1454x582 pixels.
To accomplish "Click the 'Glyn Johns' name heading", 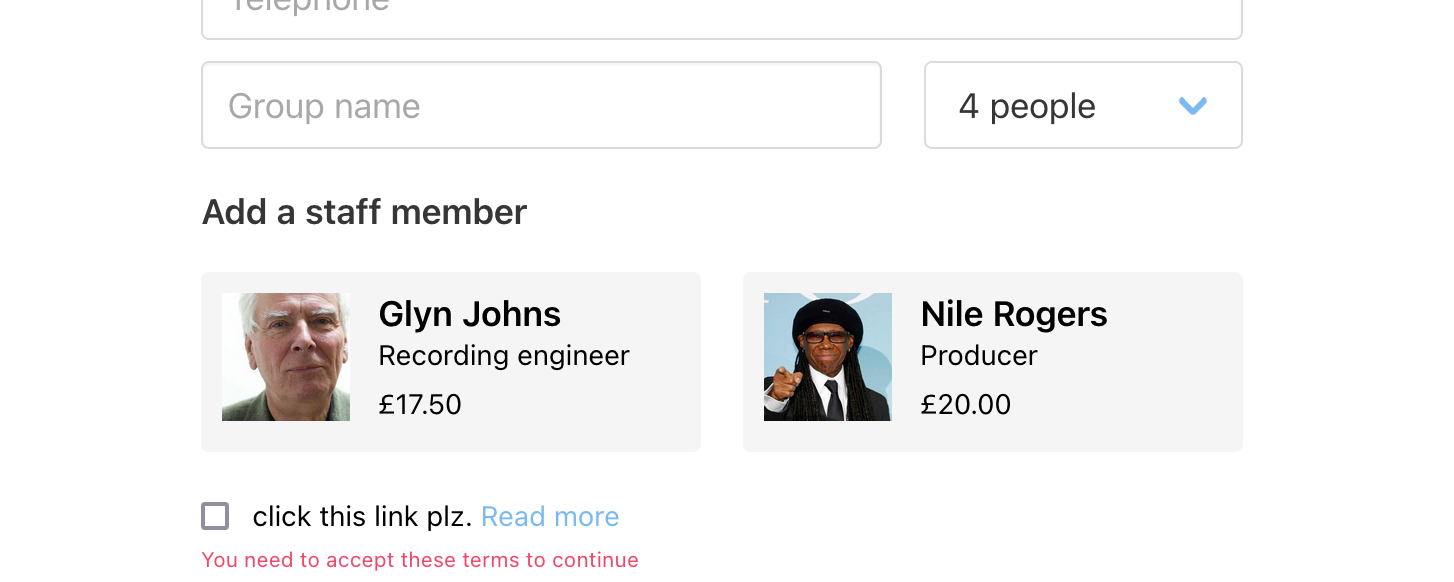I will coord(469,314).
